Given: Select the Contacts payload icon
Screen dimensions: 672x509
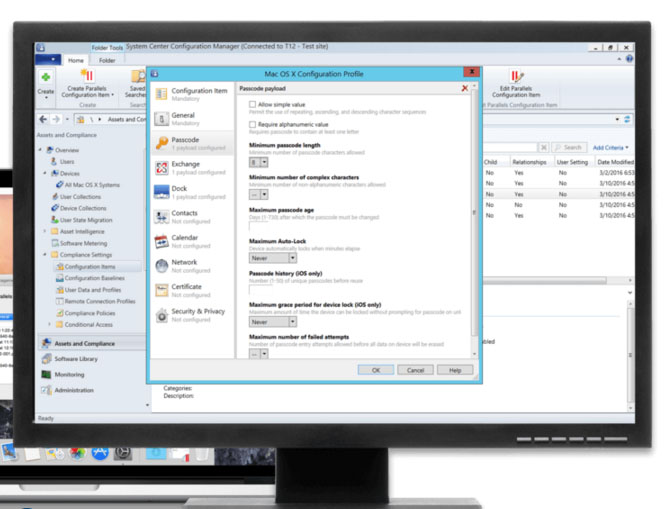Looking at the screenshot, I should point(162,217).
